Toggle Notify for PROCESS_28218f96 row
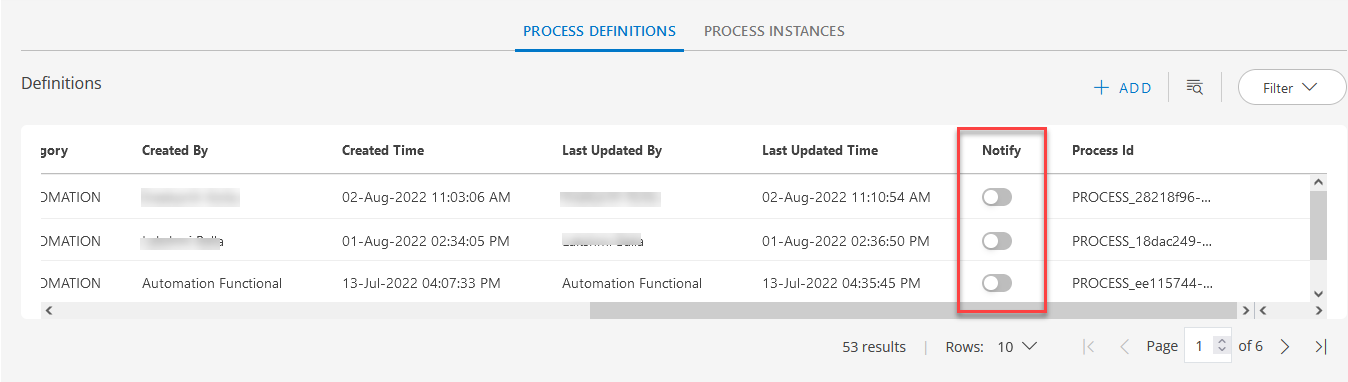1348x382 pixels. tap(997, 198)
